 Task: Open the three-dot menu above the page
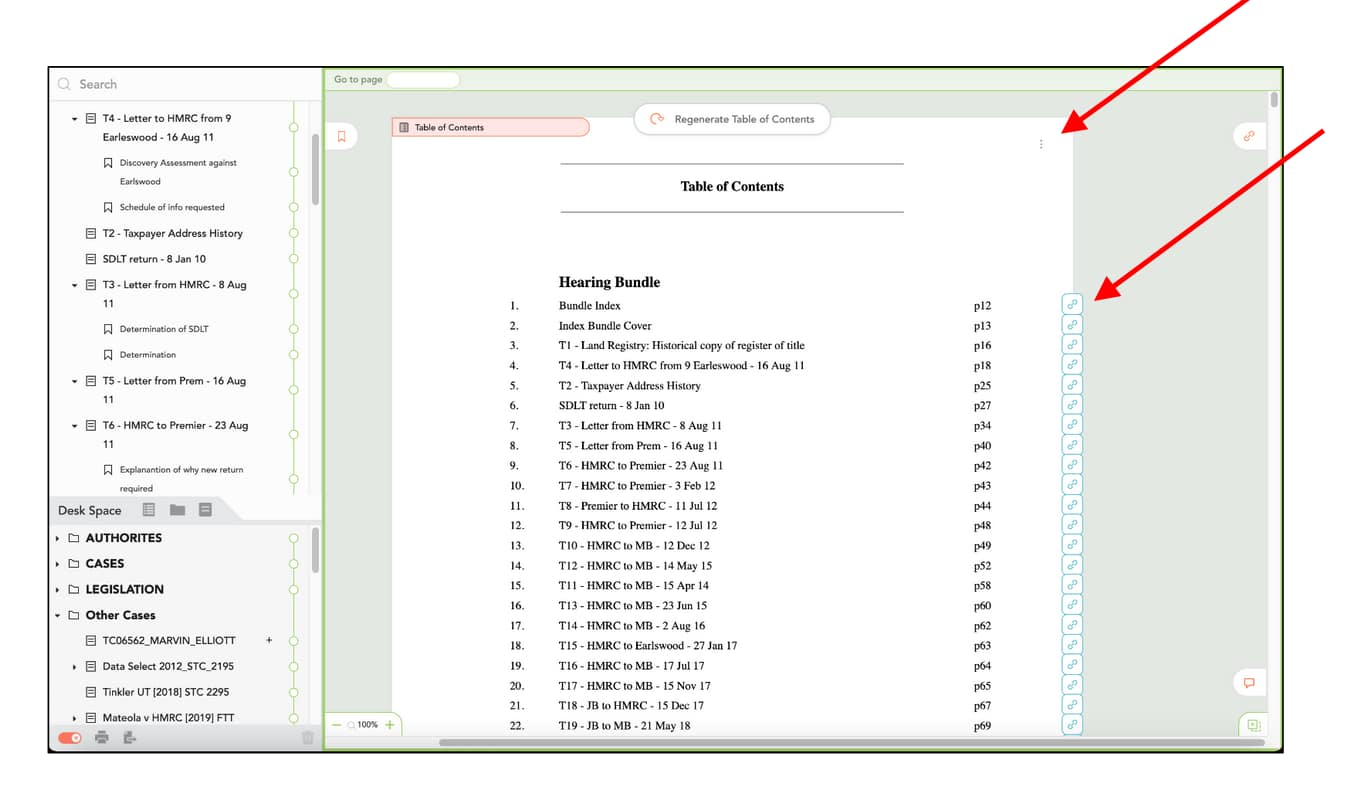[1041, 144]
